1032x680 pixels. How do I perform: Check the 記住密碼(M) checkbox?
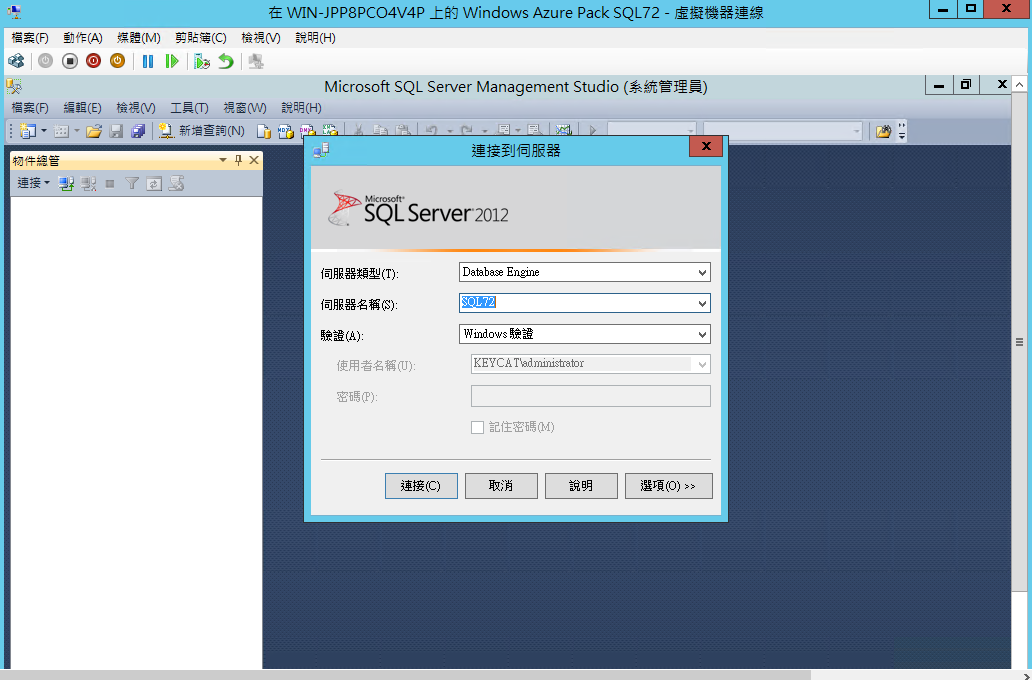coord(477,427)
